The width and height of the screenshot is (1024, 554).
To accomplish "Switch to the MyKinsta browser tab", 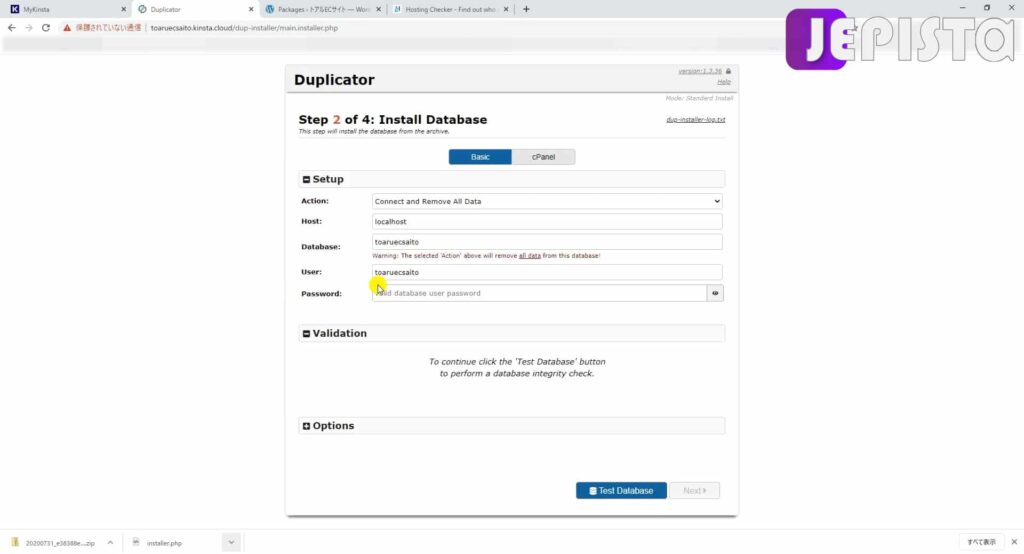I will click(65, 9).
